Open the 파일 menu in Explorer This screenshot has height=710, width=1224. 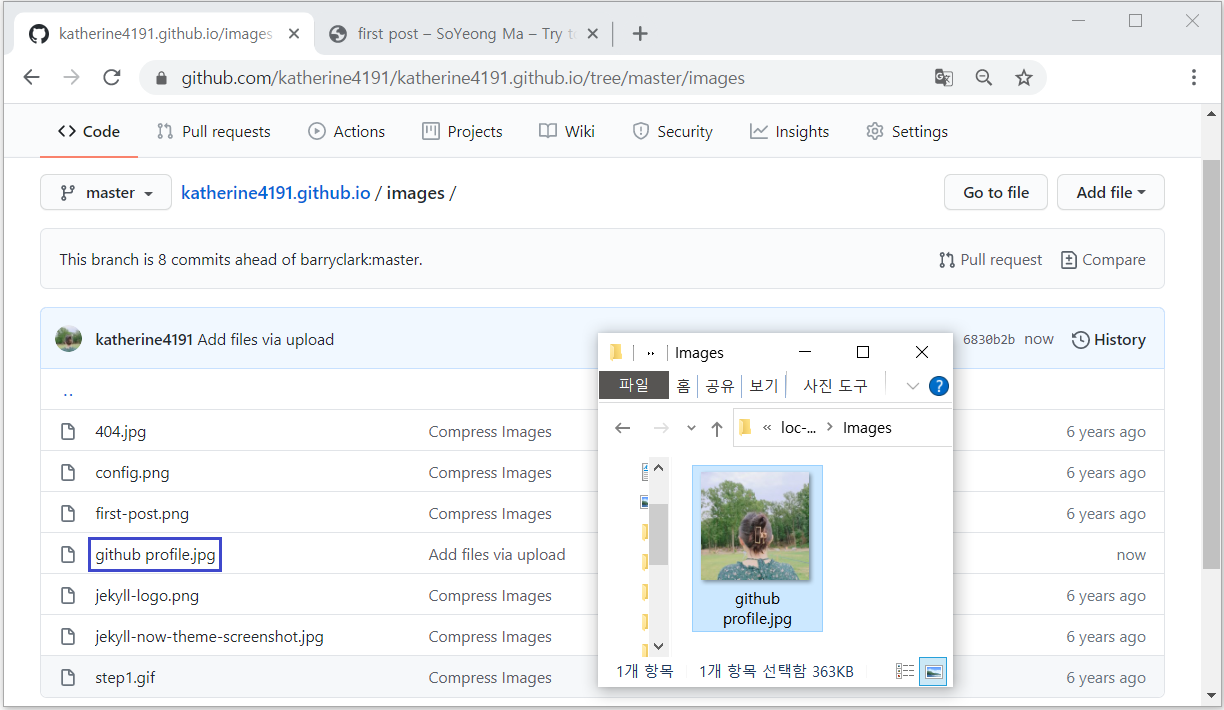pyautogui.click(x=634, y=385)
